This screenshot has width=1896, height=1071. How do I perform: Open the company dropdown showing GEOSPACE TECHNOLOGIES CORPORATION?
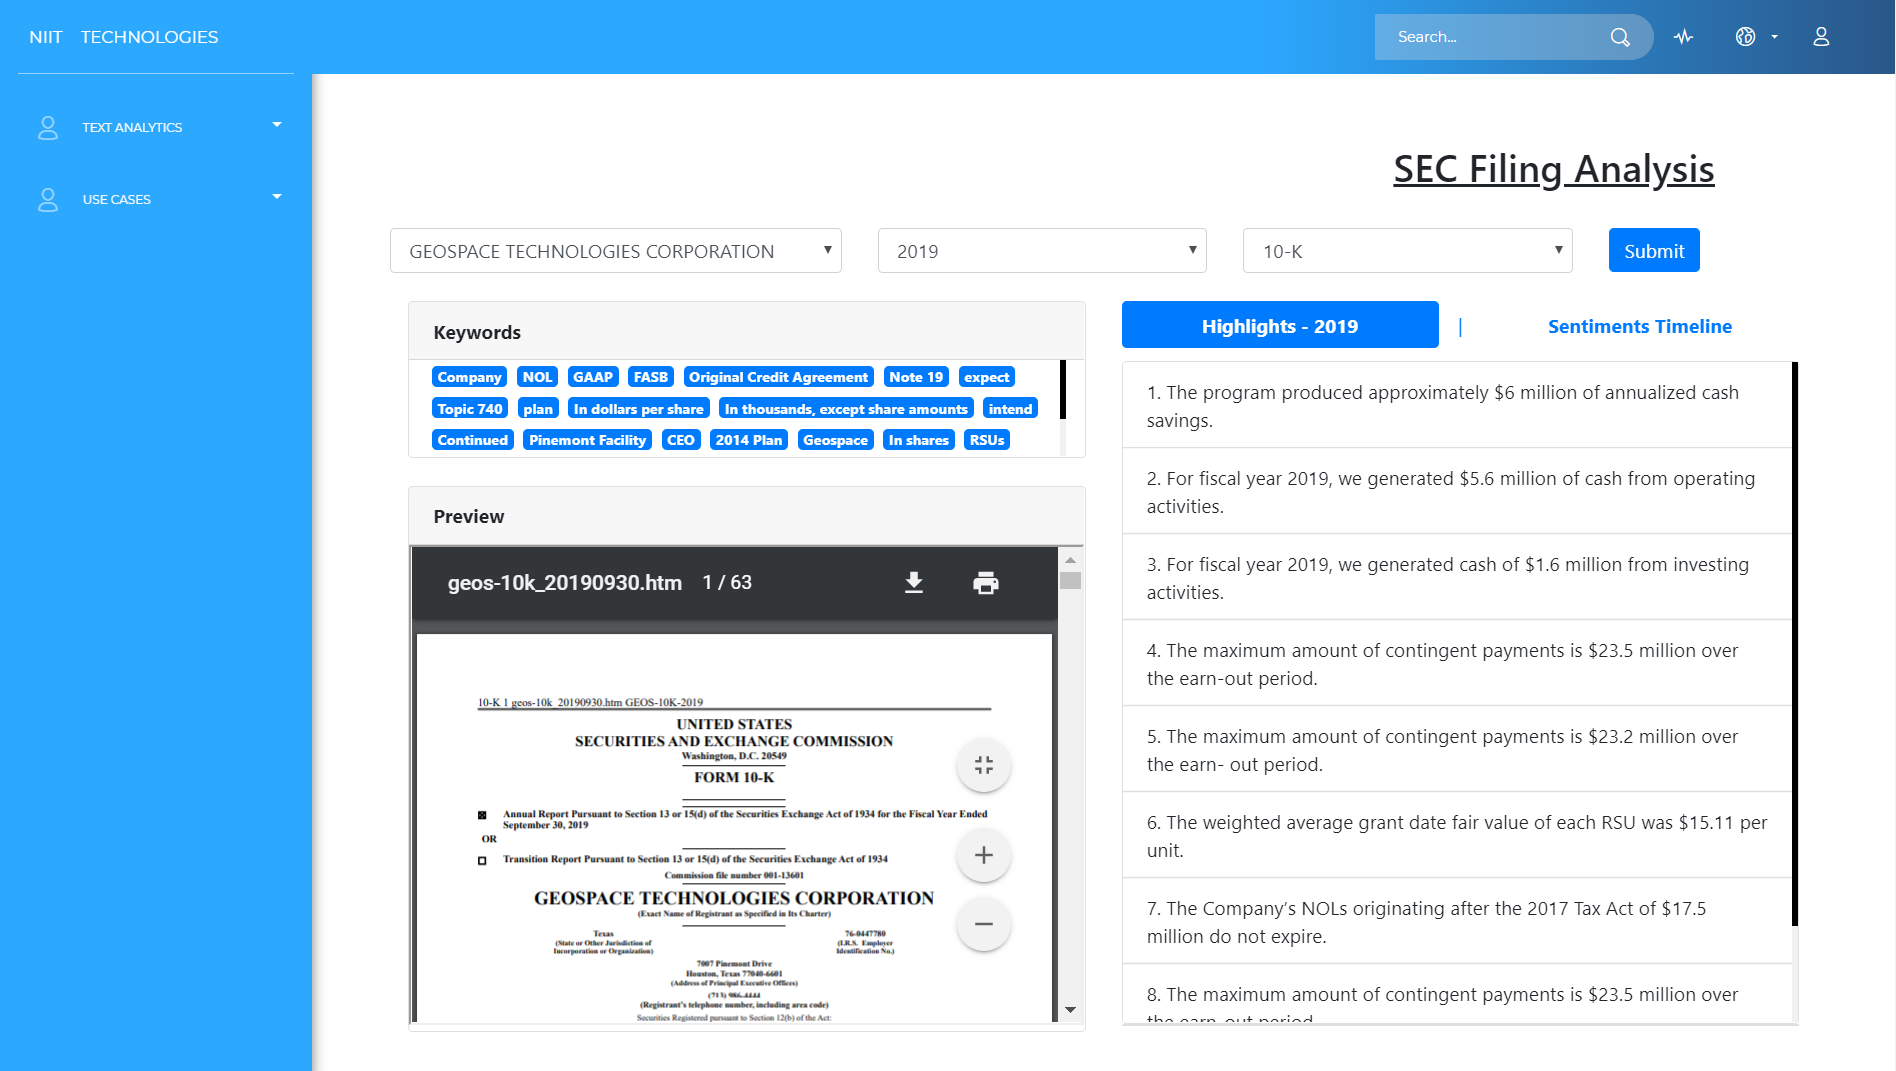tap(615, 250)
